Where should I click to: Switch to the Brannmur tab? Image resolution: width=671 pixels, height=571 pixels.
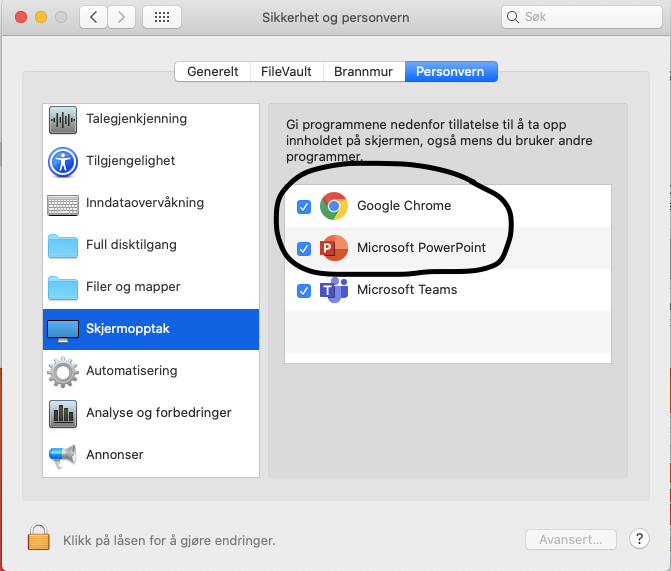[364, 72]
